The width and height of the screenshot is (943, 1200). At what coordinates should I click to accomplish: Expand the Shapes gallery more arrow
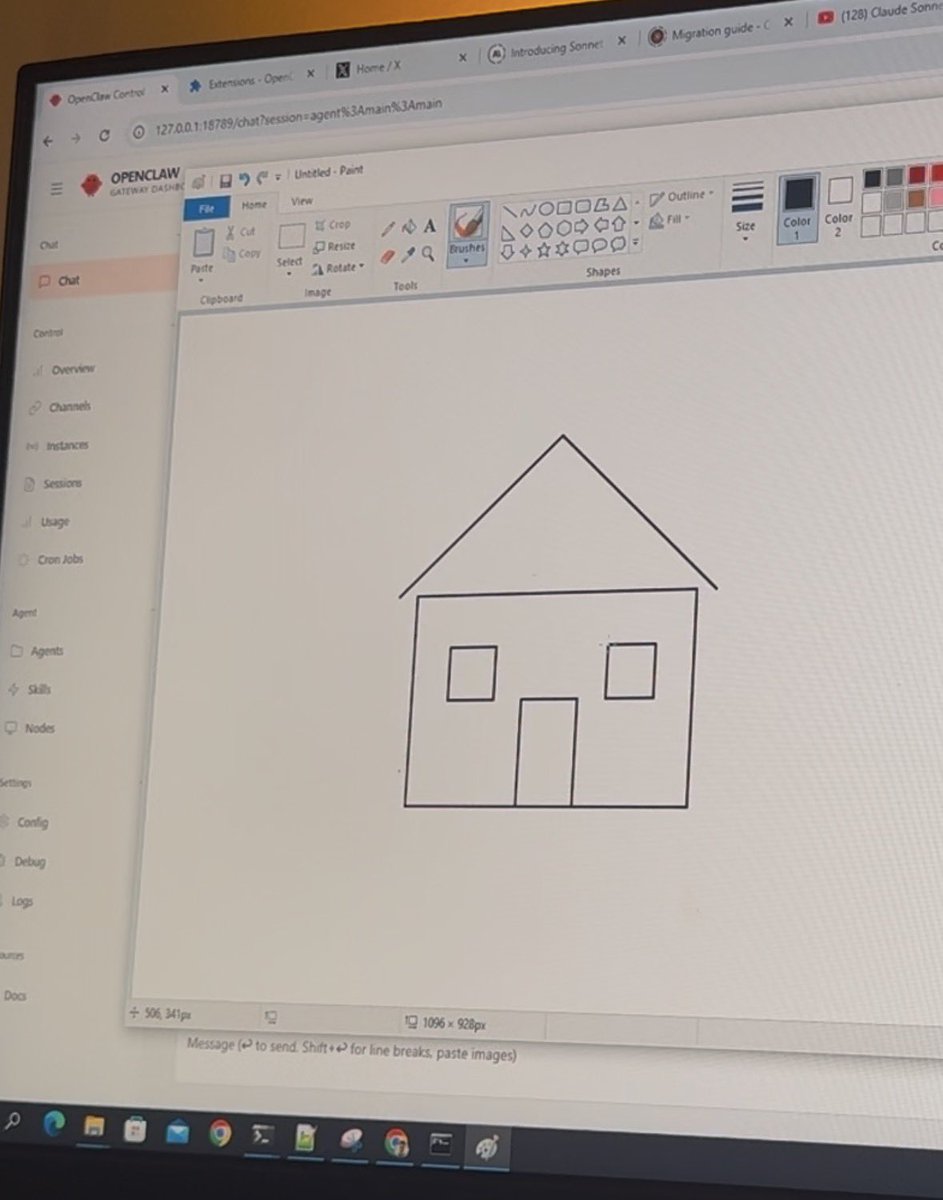(636, 243)
